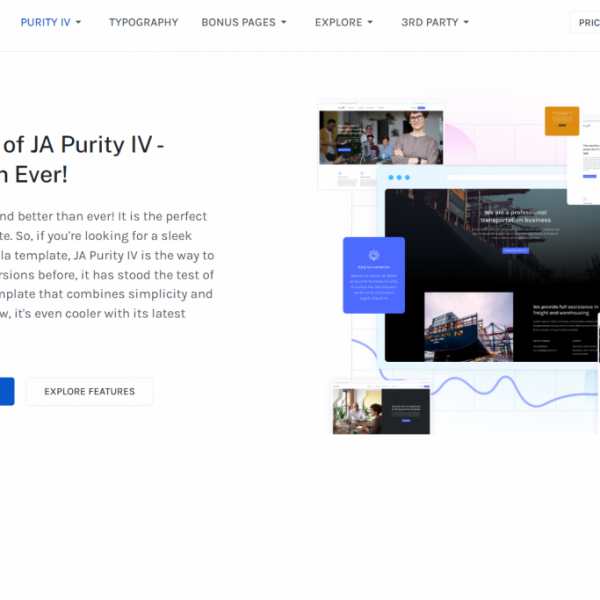Expand the BONUS PAGES dropdown caret
This screenshot has height=600, width=600.
284,23
